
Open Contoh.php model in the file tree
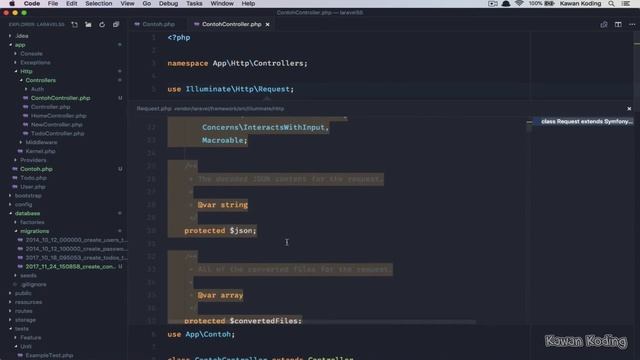36,169
